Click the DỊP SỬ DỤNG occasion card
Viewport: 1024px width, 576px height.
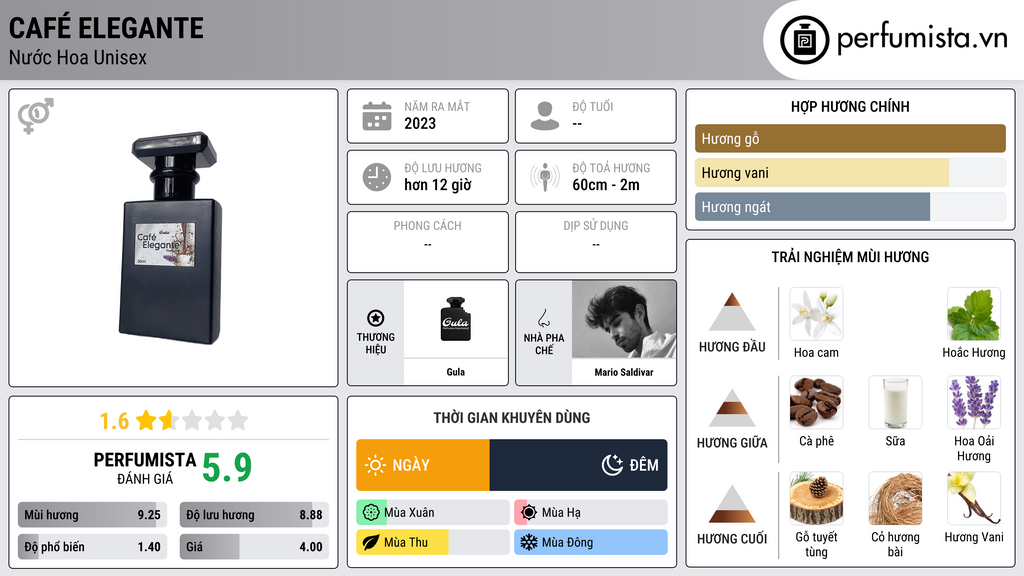pyautogui.click(x=596, y=242)
